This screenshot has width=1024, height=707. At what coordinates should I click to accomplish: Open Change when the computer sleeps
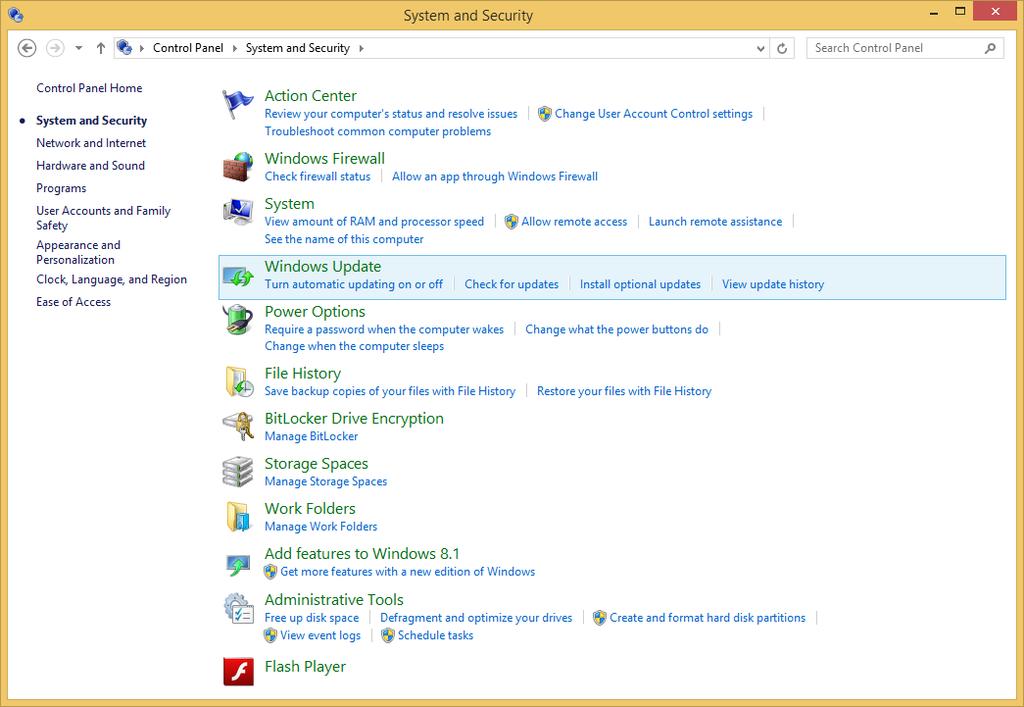pyautogui.click(x=354, y=346)
